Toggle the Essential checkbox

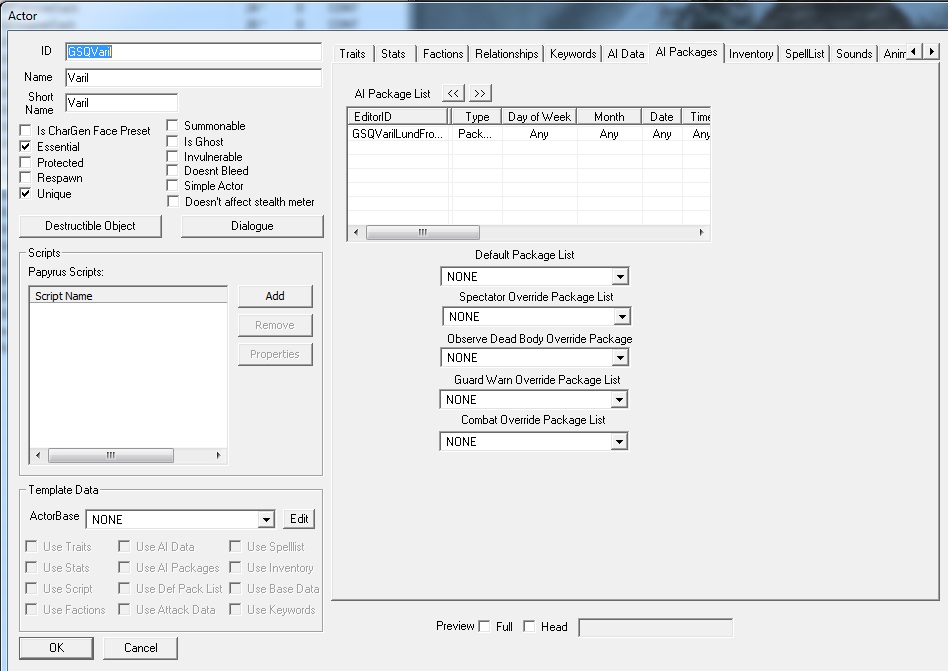coord(26,147)
